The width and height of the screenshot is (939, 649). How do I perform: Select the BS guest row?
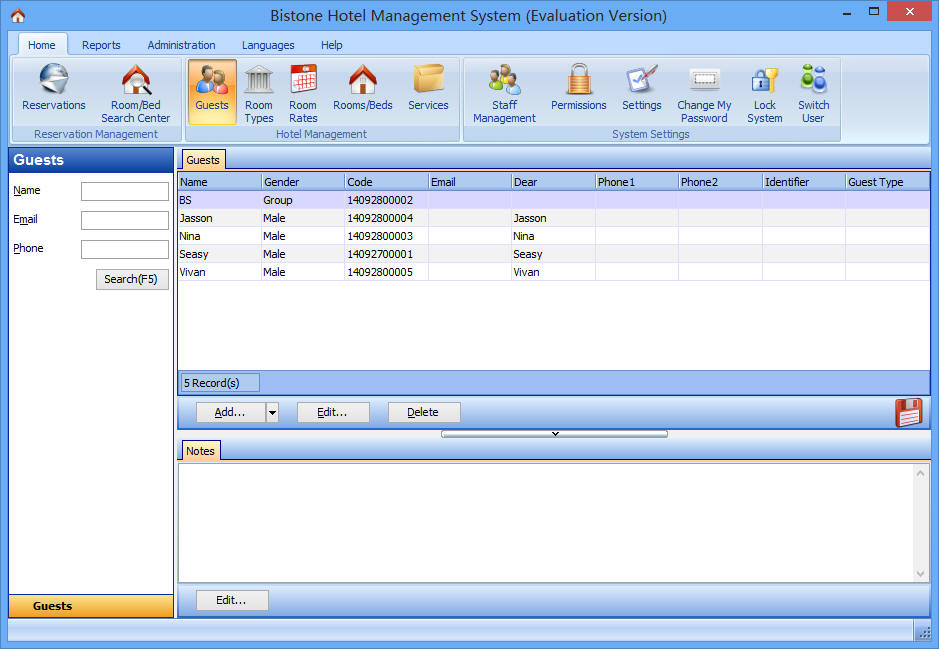pos(554,200)
